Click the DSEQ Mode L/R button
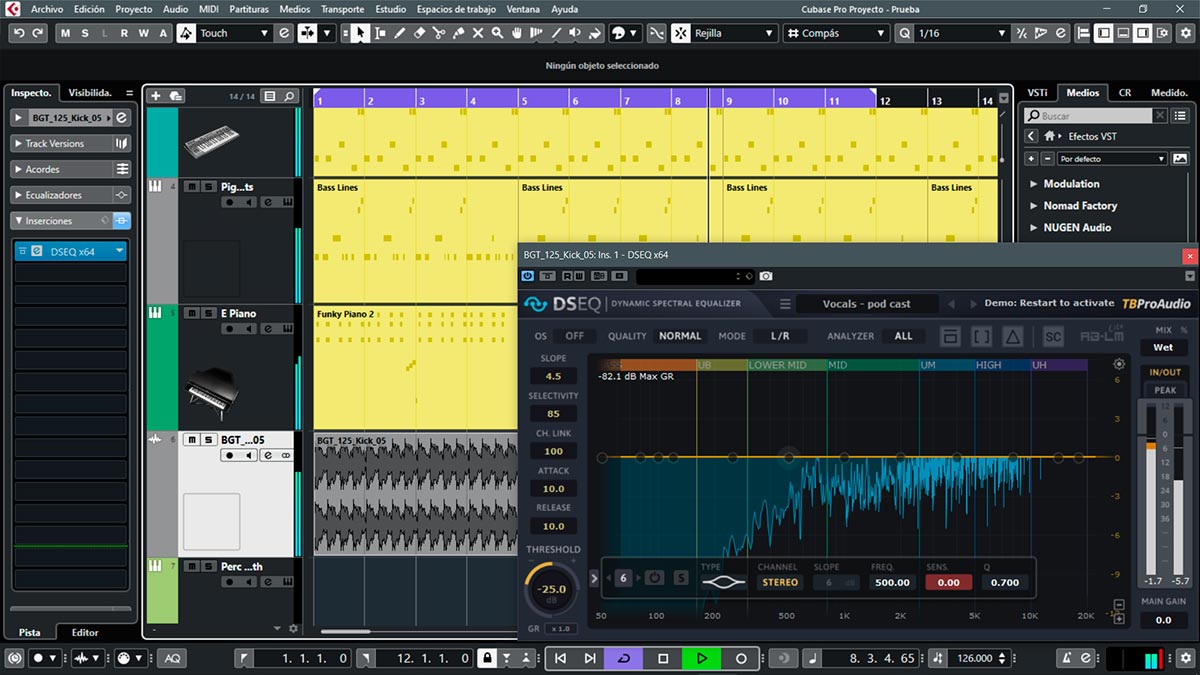 tap(781, 336)
